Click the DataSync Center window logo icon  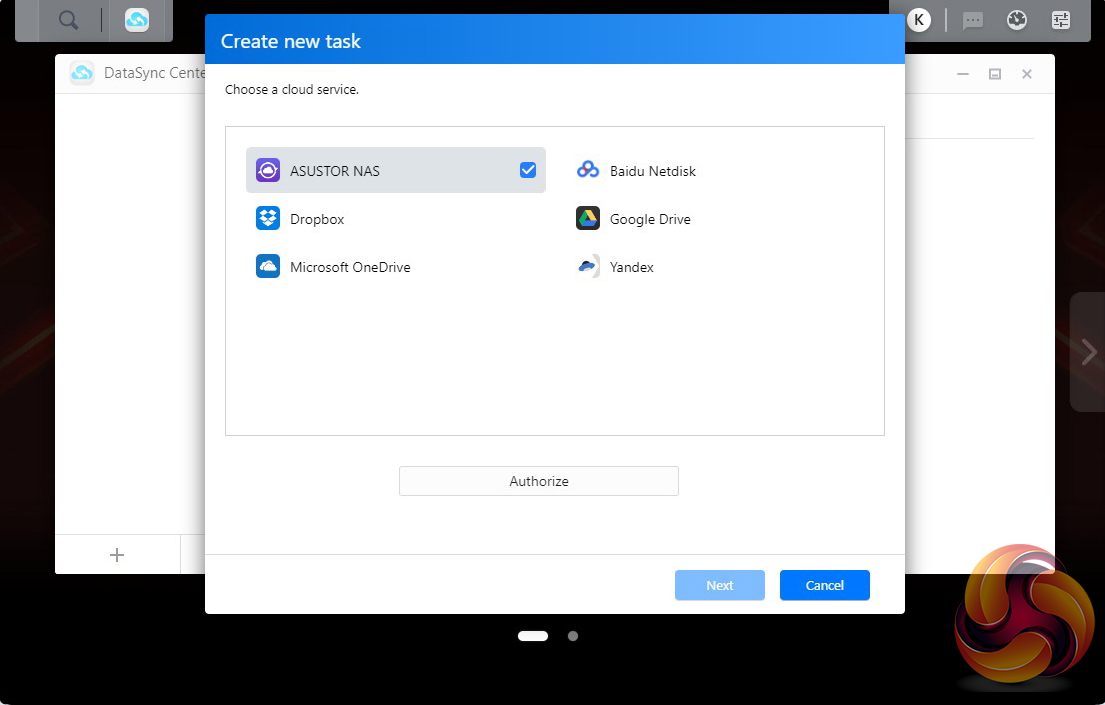(82, 73)
